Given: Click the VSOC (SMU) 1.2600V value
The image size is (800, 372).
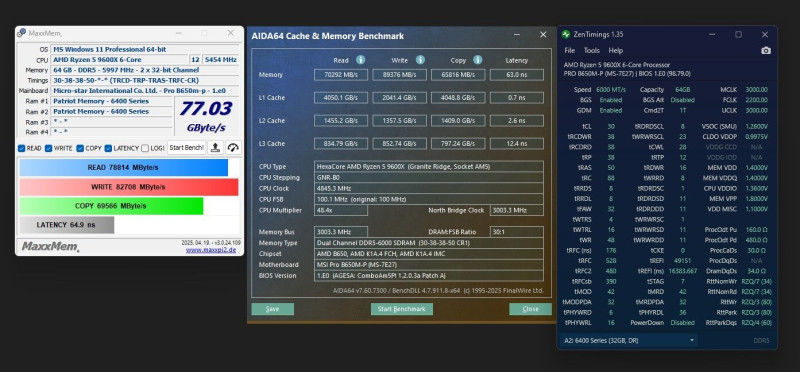Looking at the screenshot, I should pos(756,126).
